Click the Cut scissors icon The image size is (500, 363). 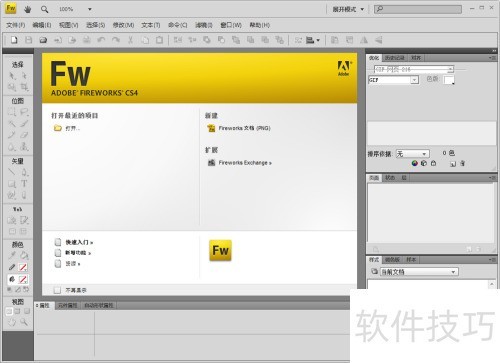pyautogui.click(x=130, y=40)
